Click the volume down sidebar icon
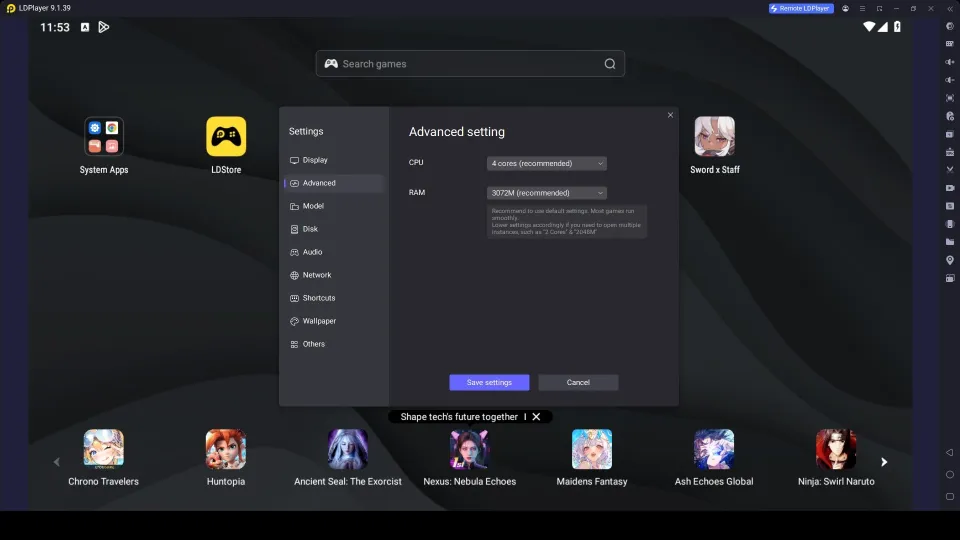Screen dimensions: 960x540 pos(950,80)
